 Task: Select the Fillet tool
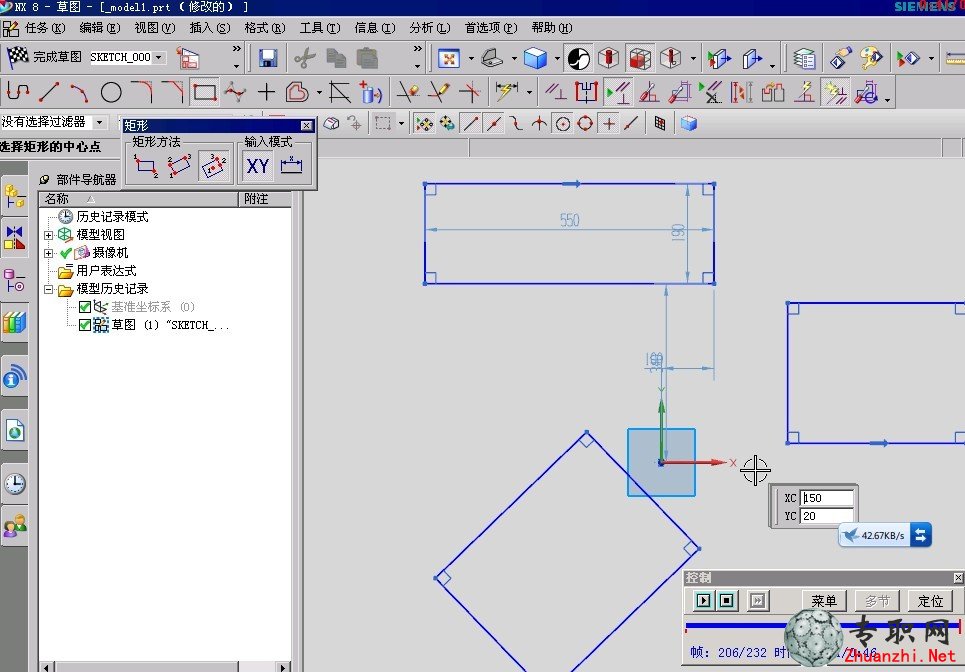(x=142, y=92)
